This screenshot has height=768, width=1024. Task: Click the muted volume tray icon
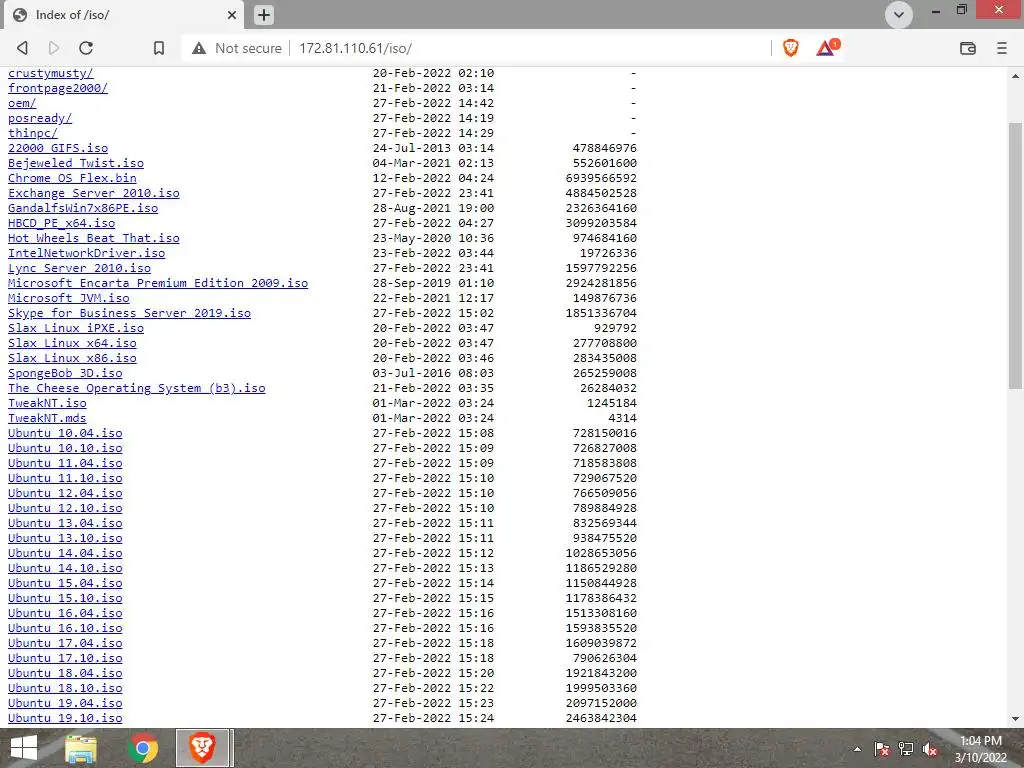click(930, 750)
